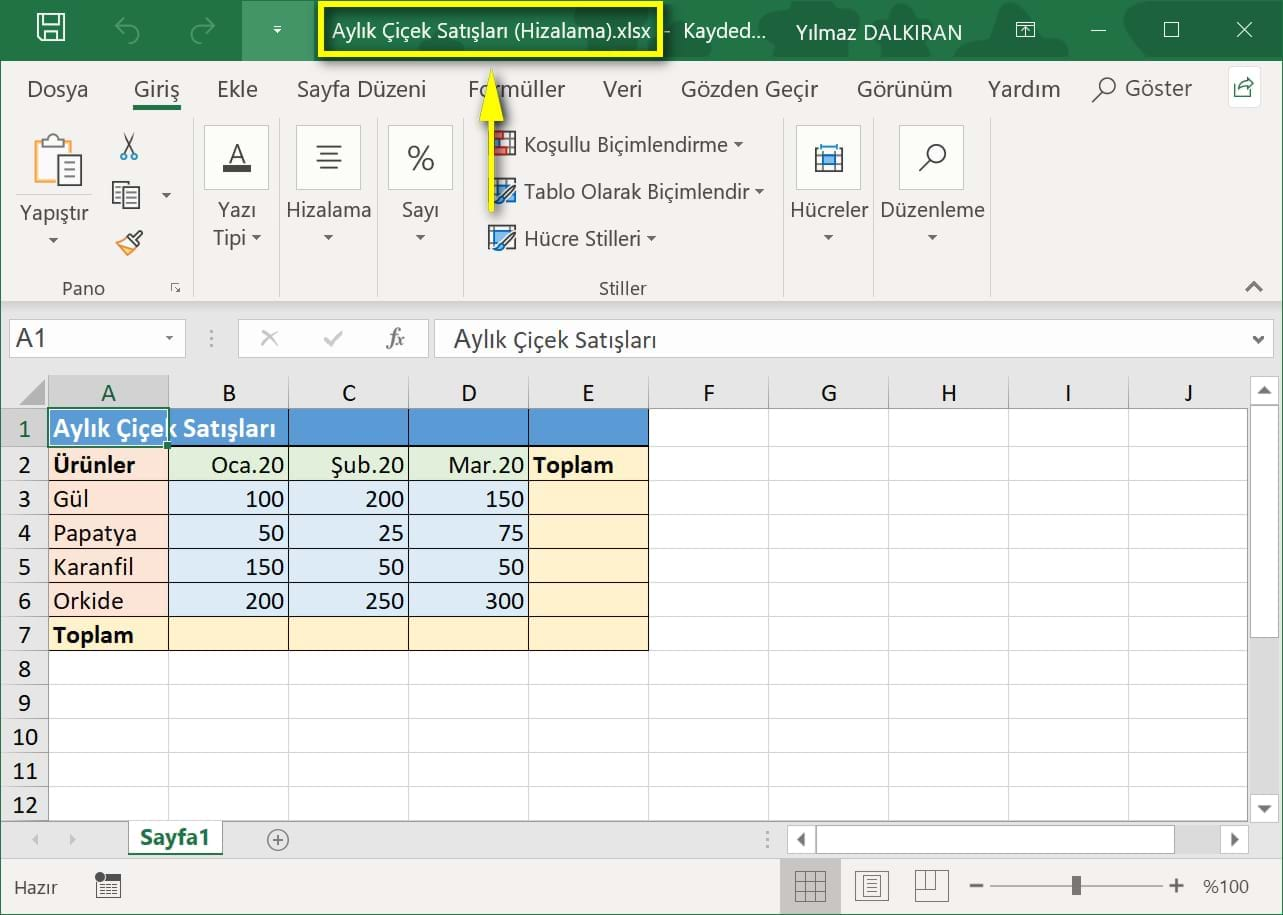This screenshot has height=915, width=1283.
Task: Switch to the Ekle tab
Action: [x=237, y=89]
